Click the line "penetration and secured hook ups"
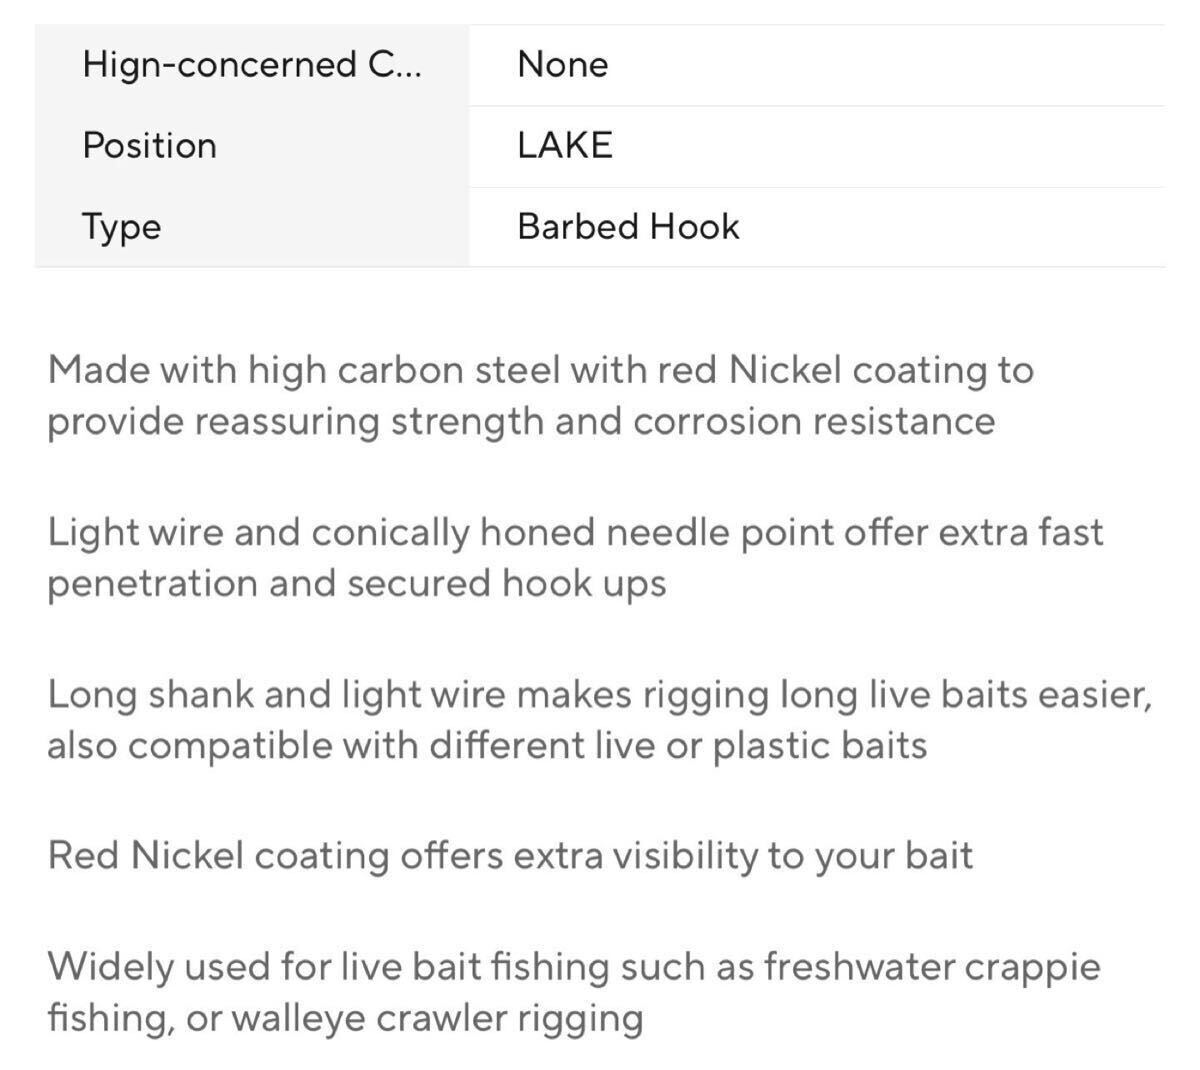 356,583
